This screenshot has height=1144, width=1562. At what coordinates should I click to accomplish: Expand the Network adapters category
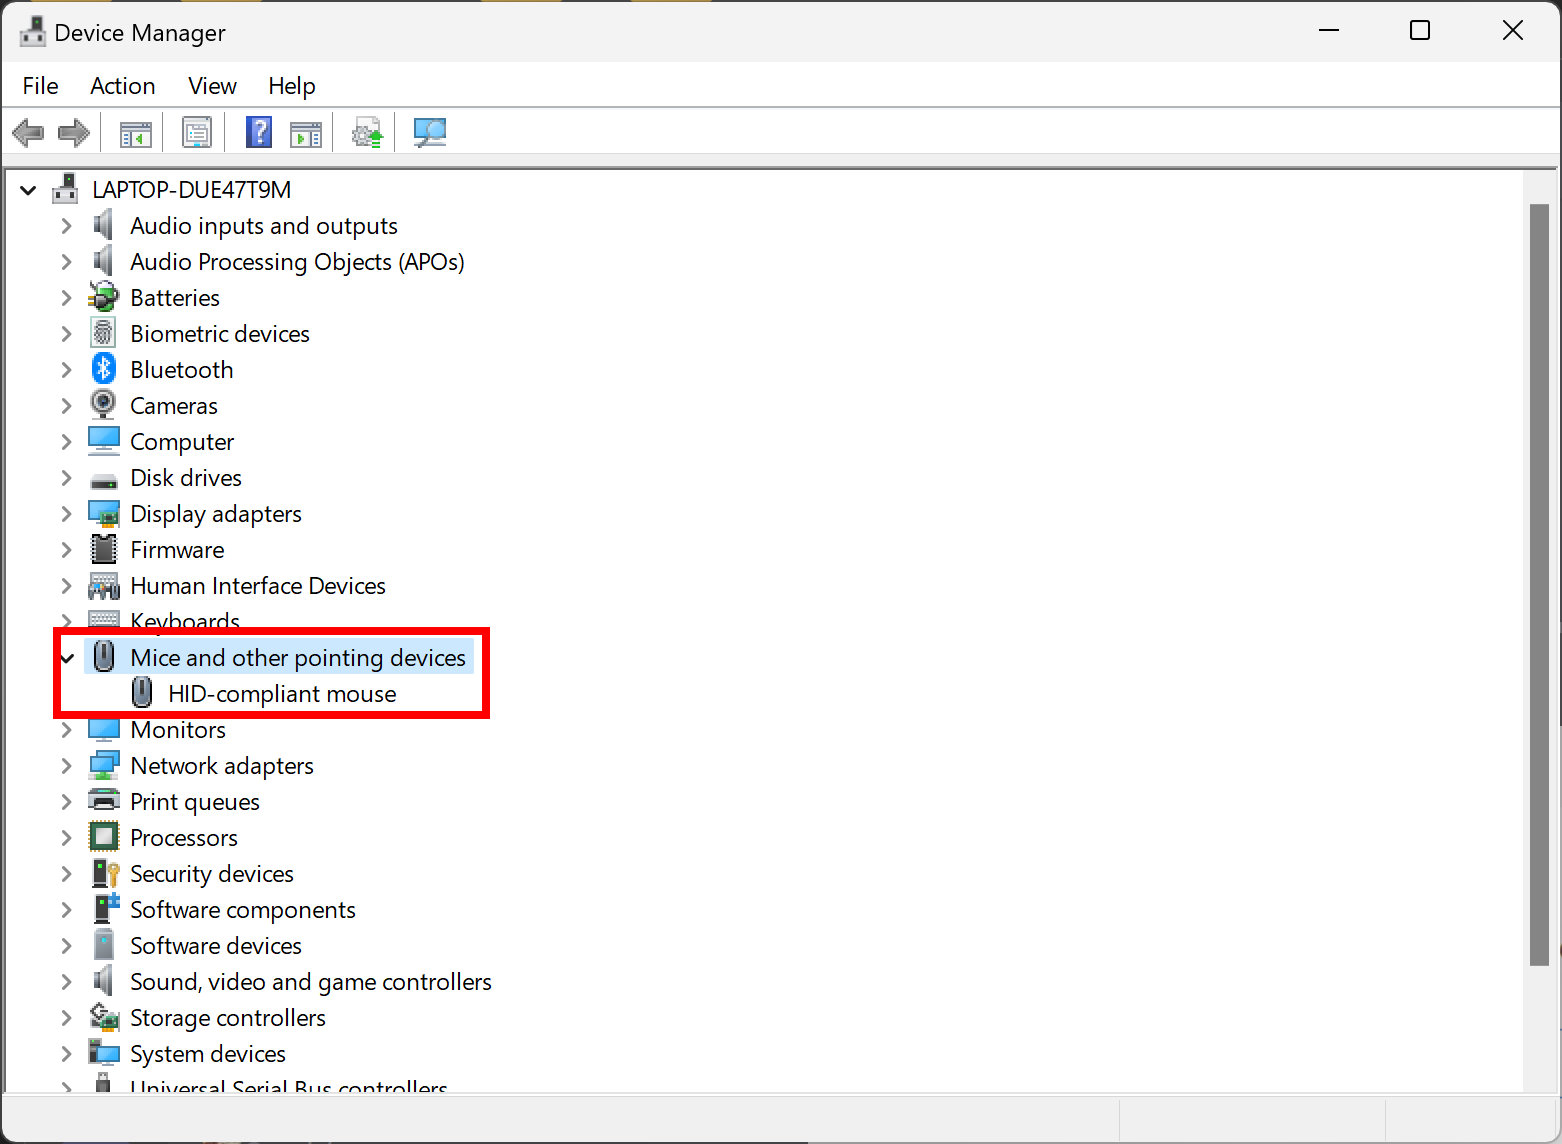coord(66,766)
